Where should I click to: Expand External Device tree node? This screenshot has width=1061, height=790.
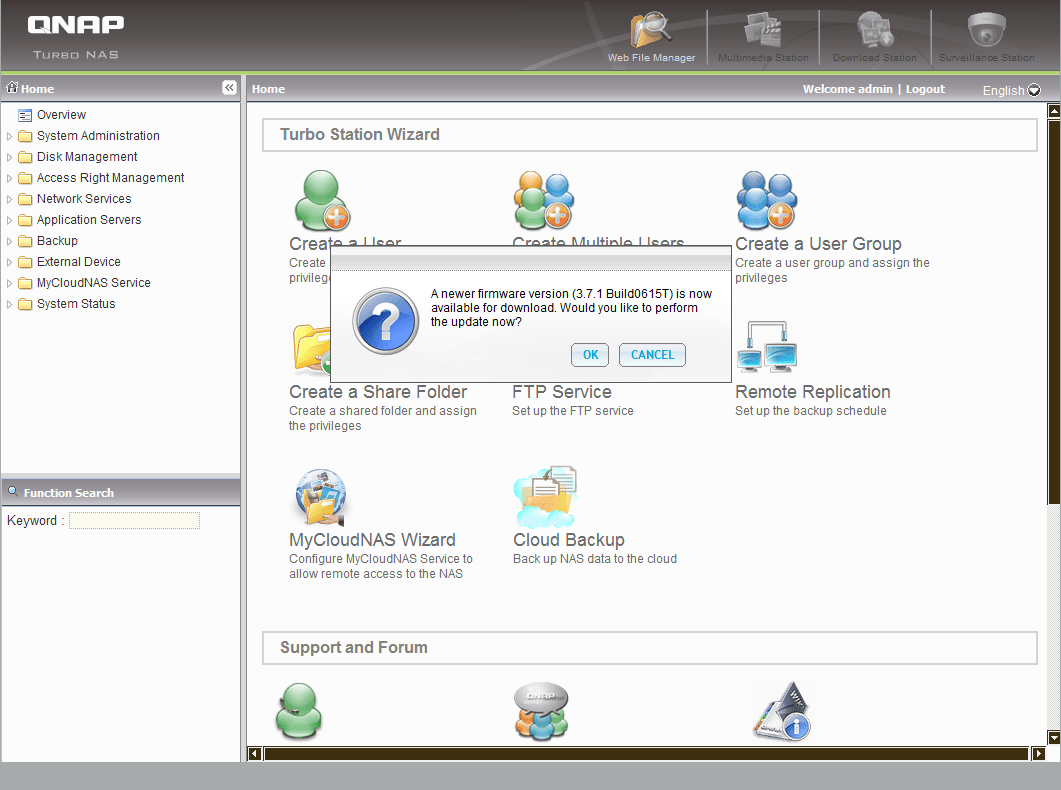9,262
